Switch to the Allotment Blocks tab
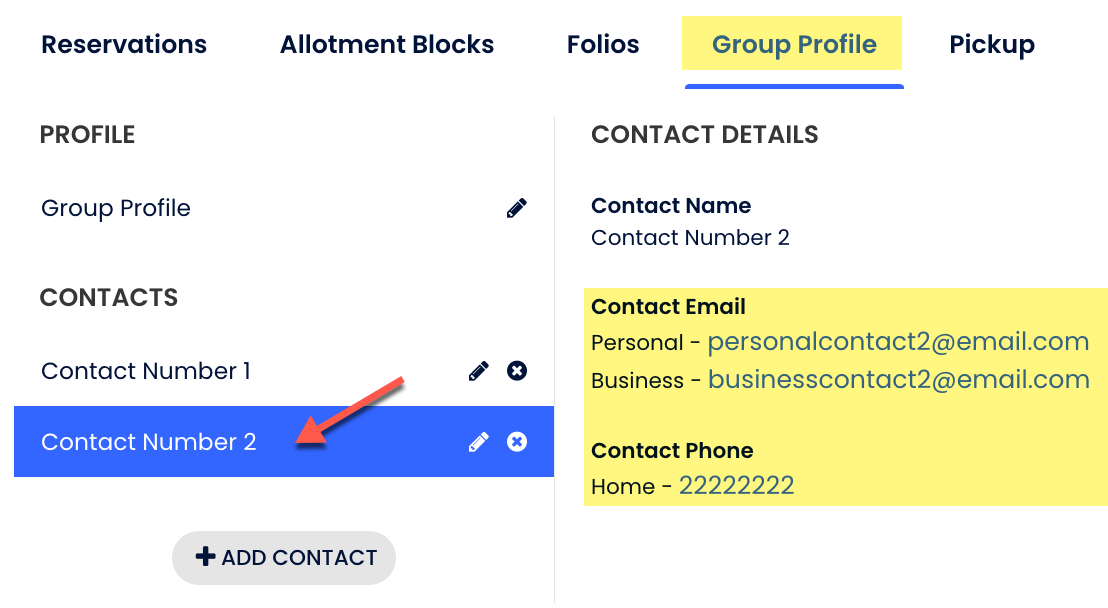1108x608 pixels. 387,45
